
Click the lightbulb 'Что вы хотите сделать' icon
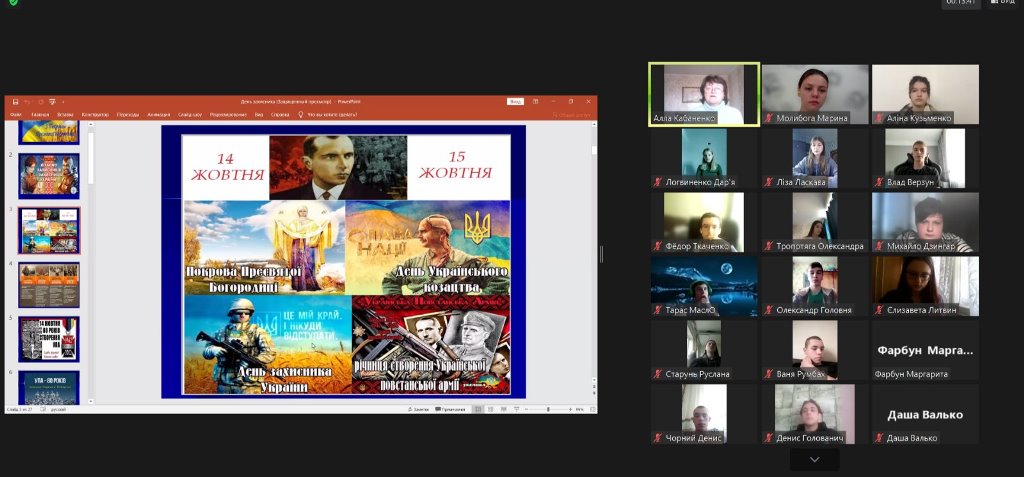[300, 114]
